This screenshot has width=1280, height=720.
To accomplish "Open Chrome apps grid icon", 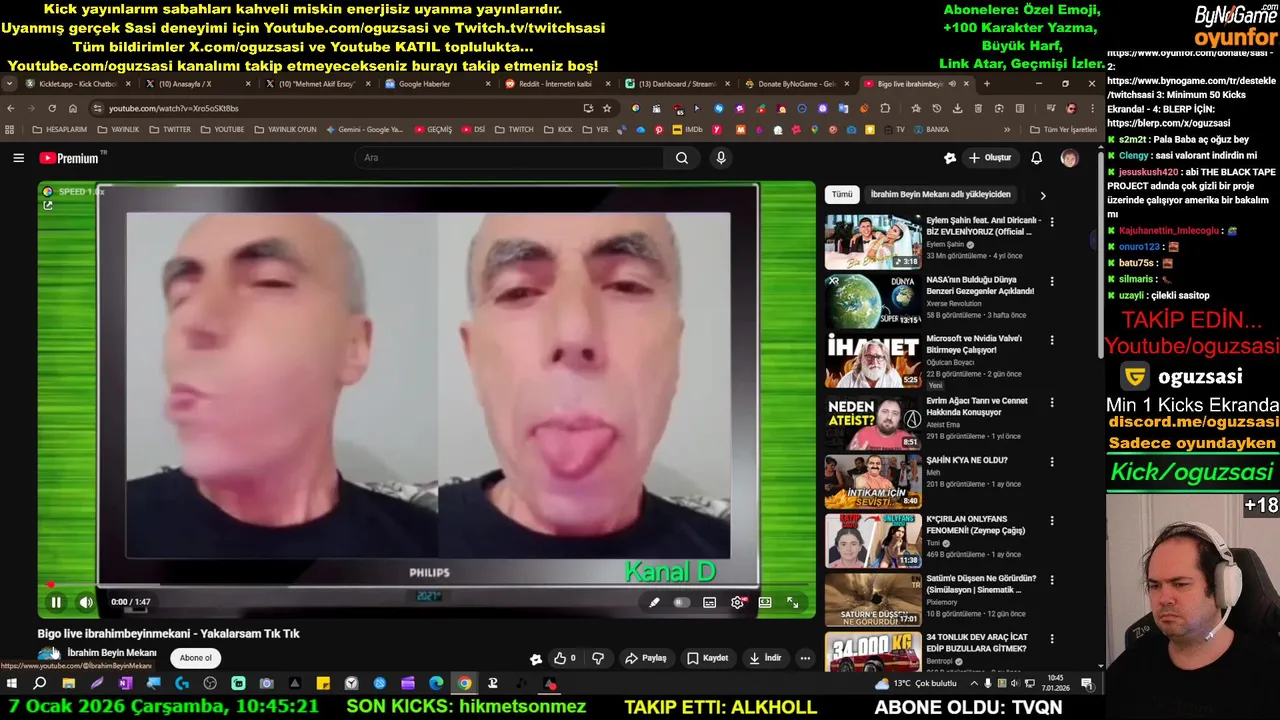I will 10,129.
